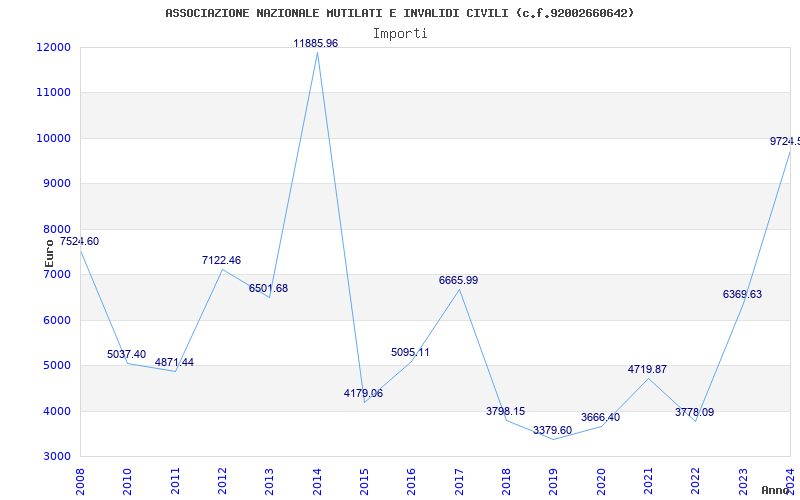Click the x-axis year 2011
The width and height of the screenshot is (800, 500).
tap(175, 481)
